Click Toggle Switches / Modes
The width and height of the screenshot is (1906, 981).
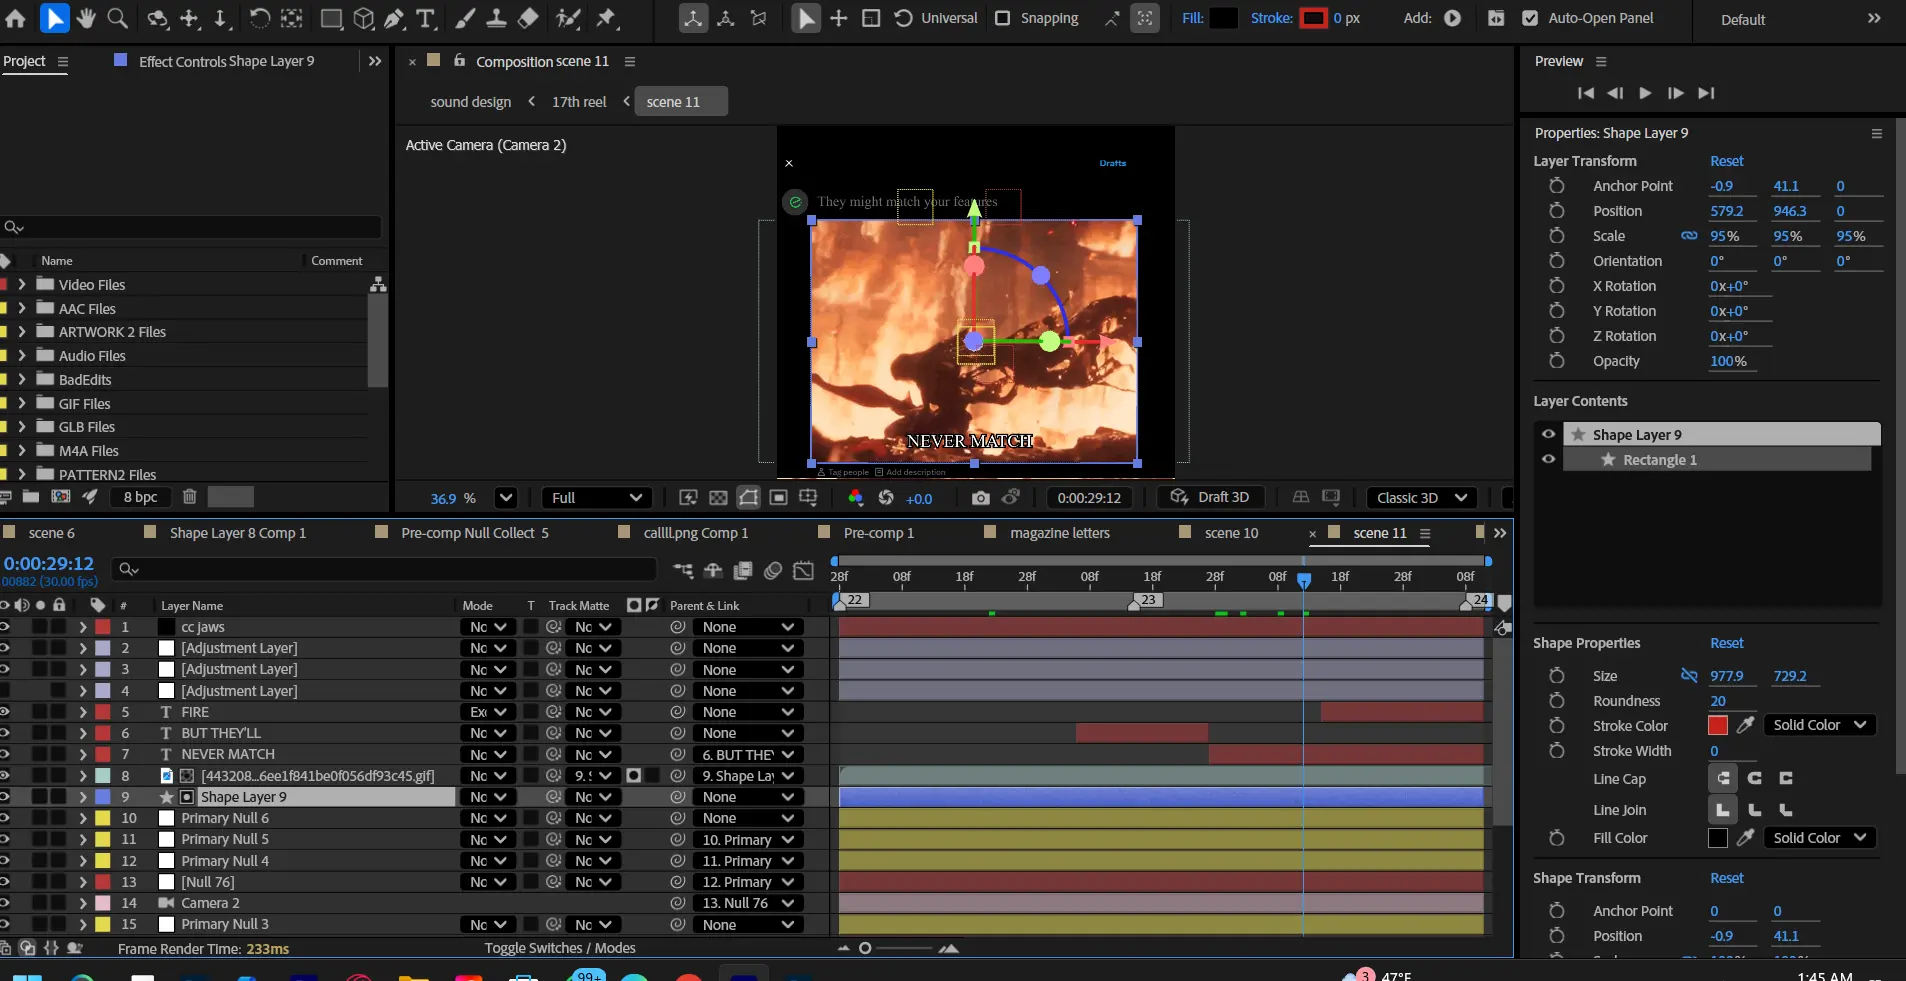click(559, 948)
